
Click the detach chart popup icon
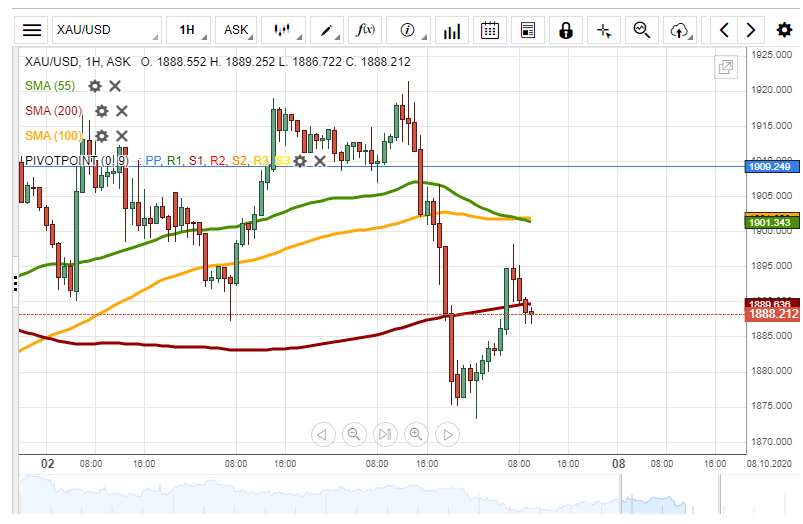click(x=726, y=67)
